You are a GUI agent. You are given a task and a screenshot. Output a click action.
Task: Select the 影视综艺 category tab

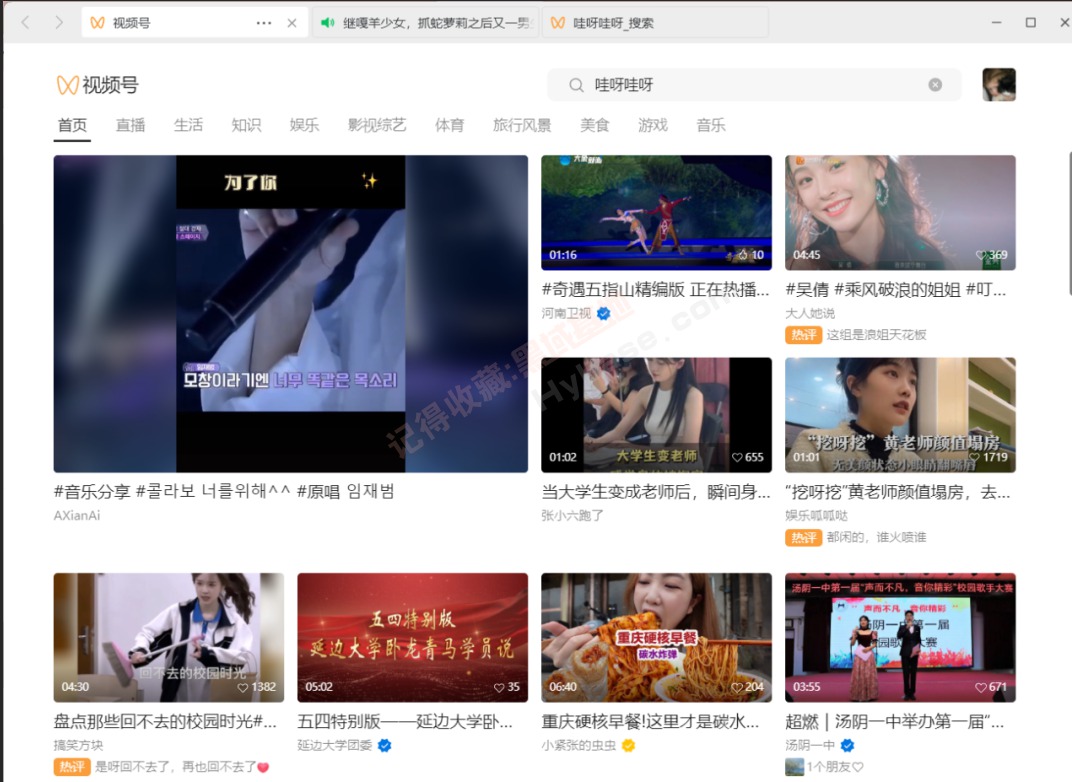click(377, 125)
